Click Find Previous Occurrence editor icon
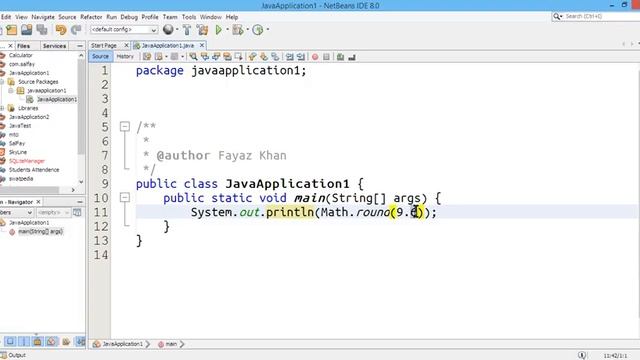 [x=204, y=57]
